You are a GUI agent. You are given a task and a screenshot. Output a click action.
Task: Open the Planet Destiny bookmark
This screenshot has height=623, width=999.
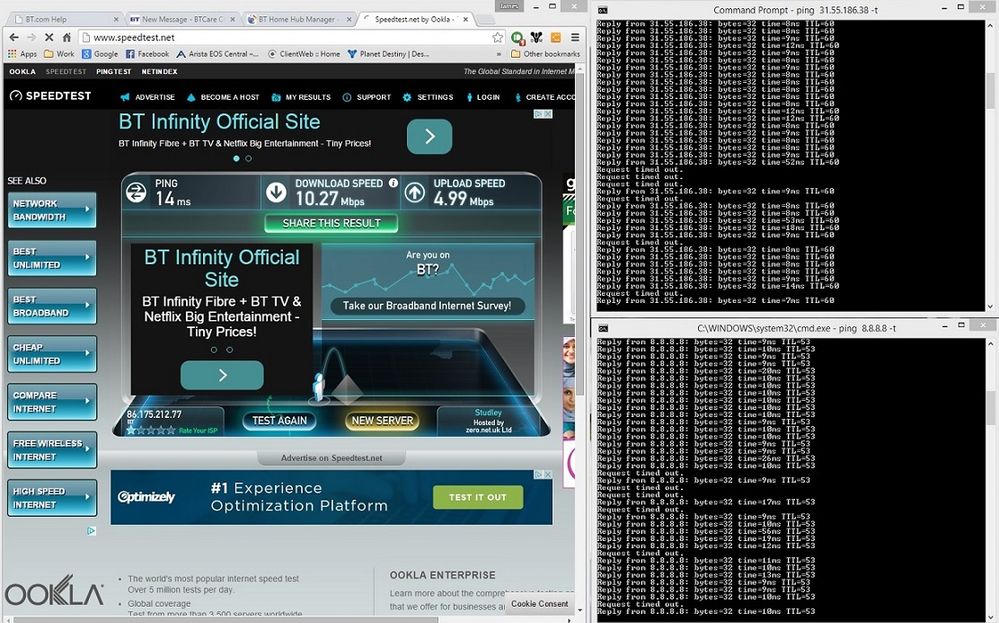click(x=388, y=54)
